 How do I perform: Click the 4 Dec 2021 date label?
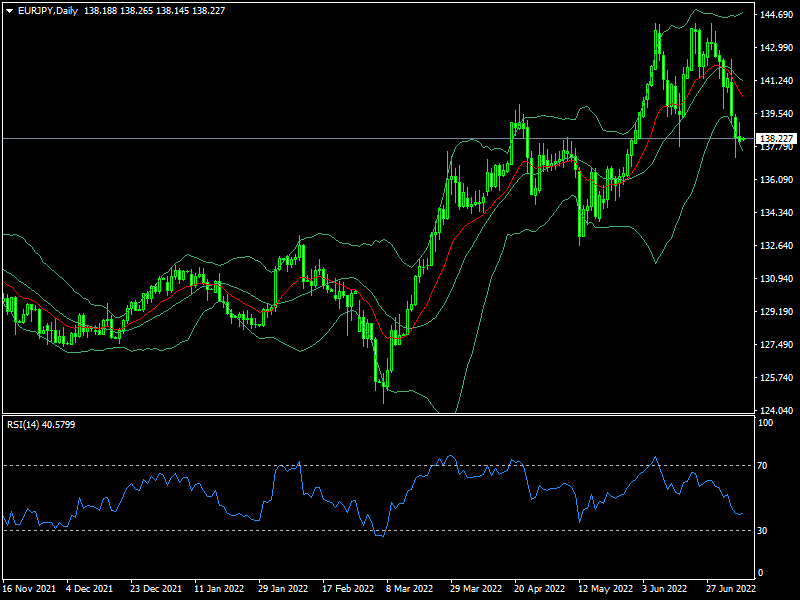click(x=90, y=589)
